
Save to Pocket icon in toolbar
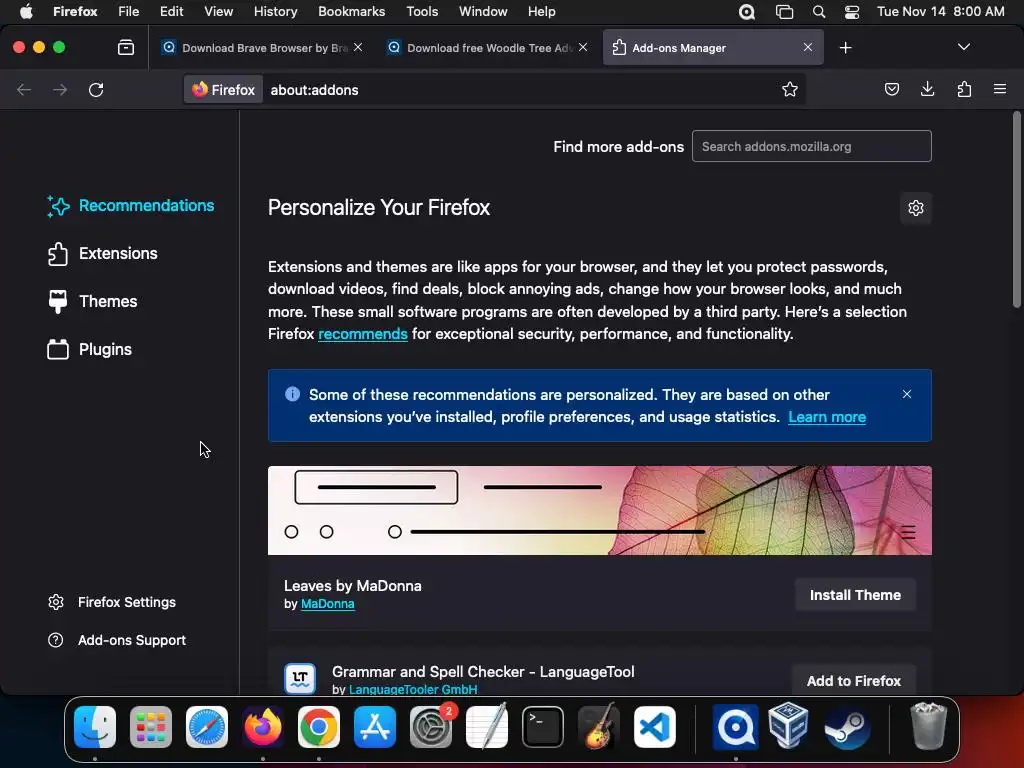[891, 89]
